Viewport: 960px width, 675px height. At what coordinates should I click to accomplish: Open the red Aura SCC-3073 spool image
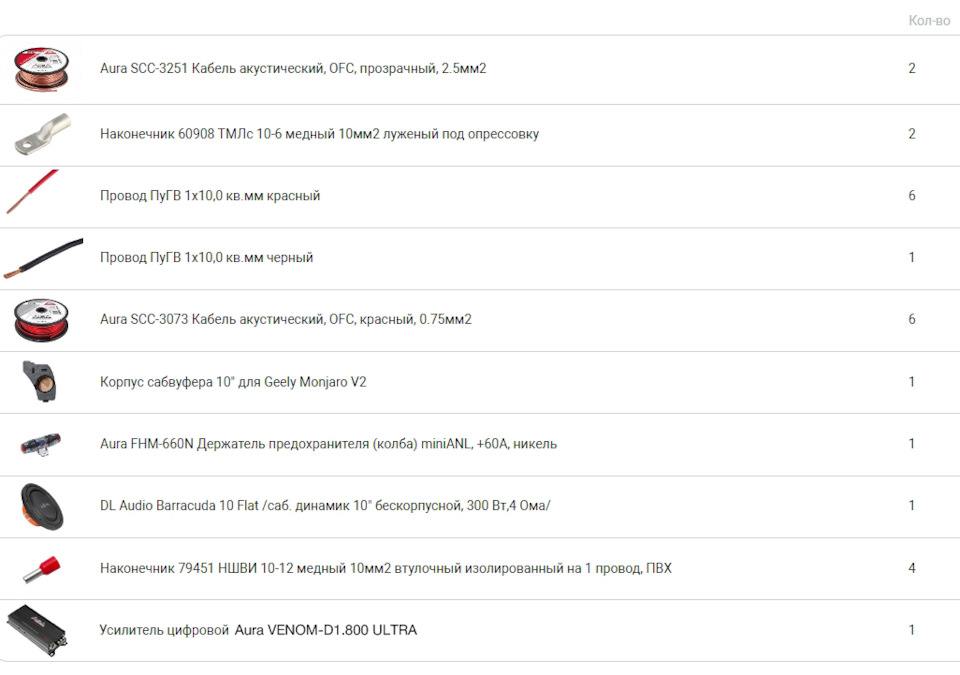coord(42,320)
